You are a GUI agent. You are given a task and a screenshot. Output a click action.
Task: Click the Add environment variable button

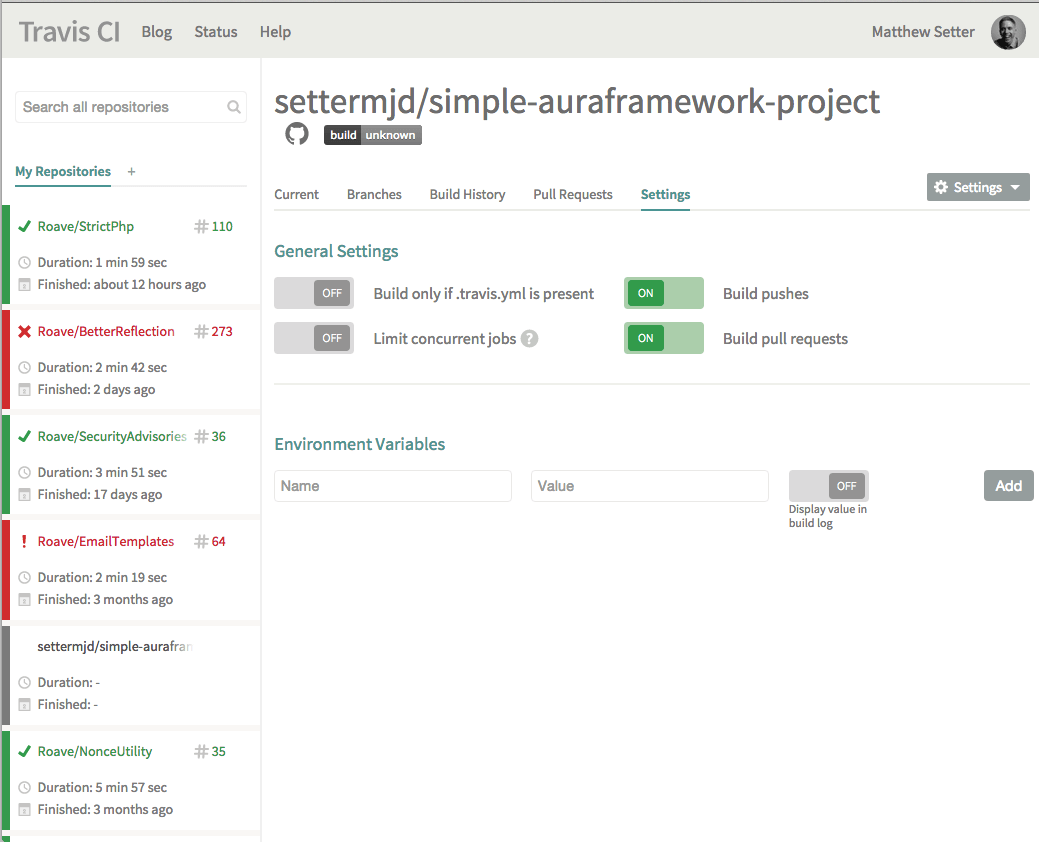(x=1009, y=486)
